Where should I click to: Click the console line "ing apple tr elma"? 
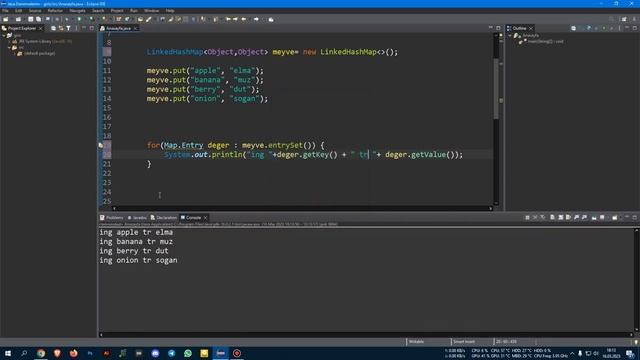pyautogui.click(x=136, y=232)
